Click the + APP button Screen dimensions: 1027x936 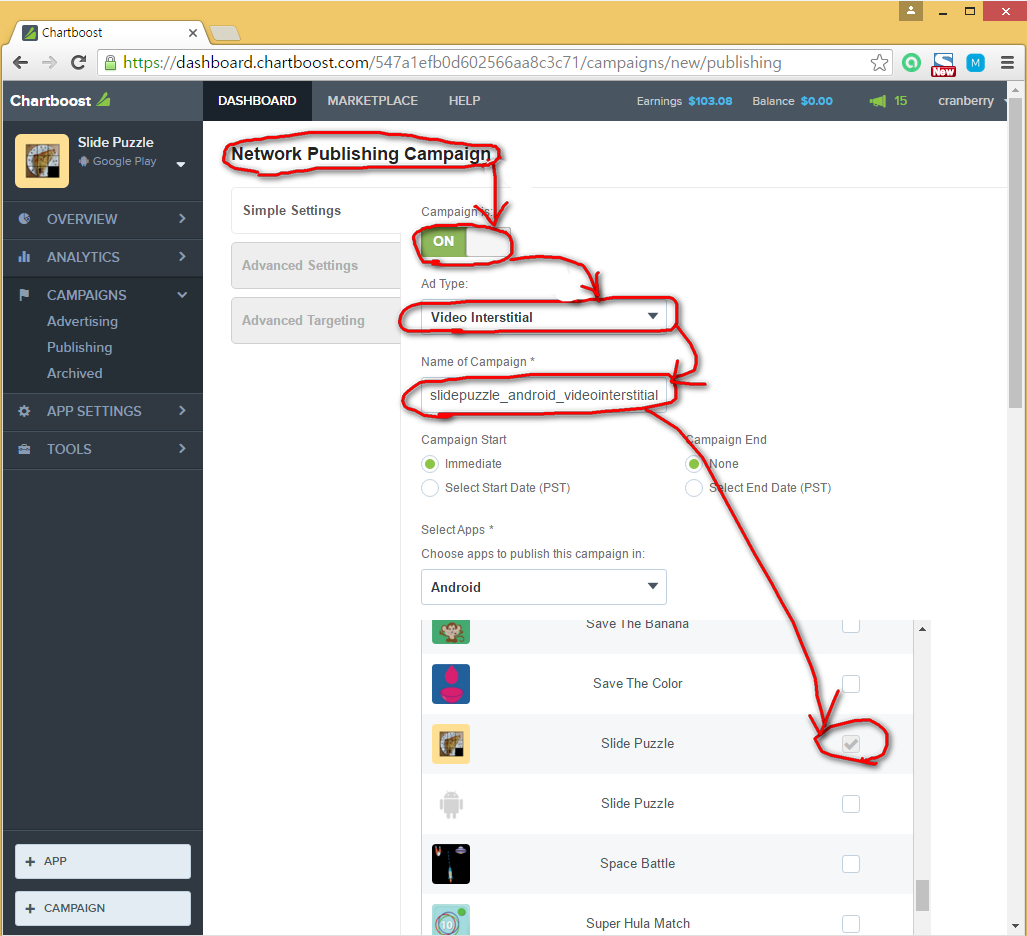pos(103,861)
